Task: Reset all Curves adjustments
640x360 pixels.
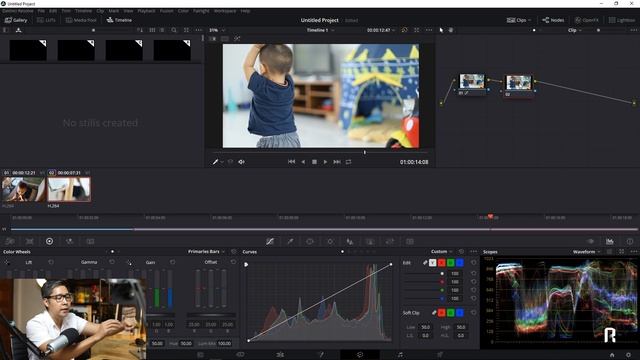Action: point(461,252)
